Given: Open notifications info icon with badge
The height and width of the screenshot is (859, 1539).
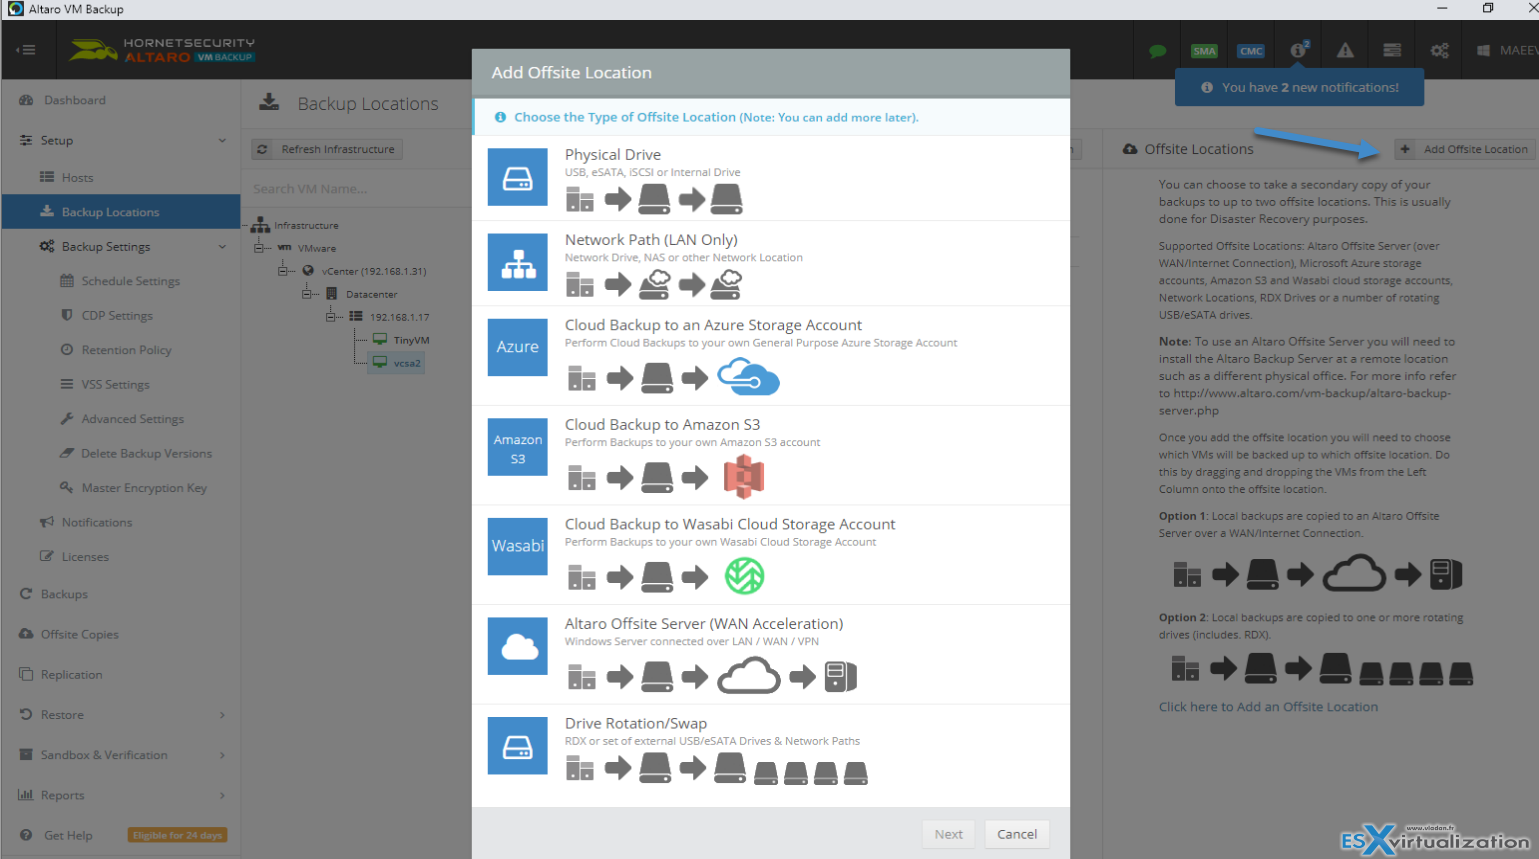Looking at the screenshot, I should [1298, 49].
